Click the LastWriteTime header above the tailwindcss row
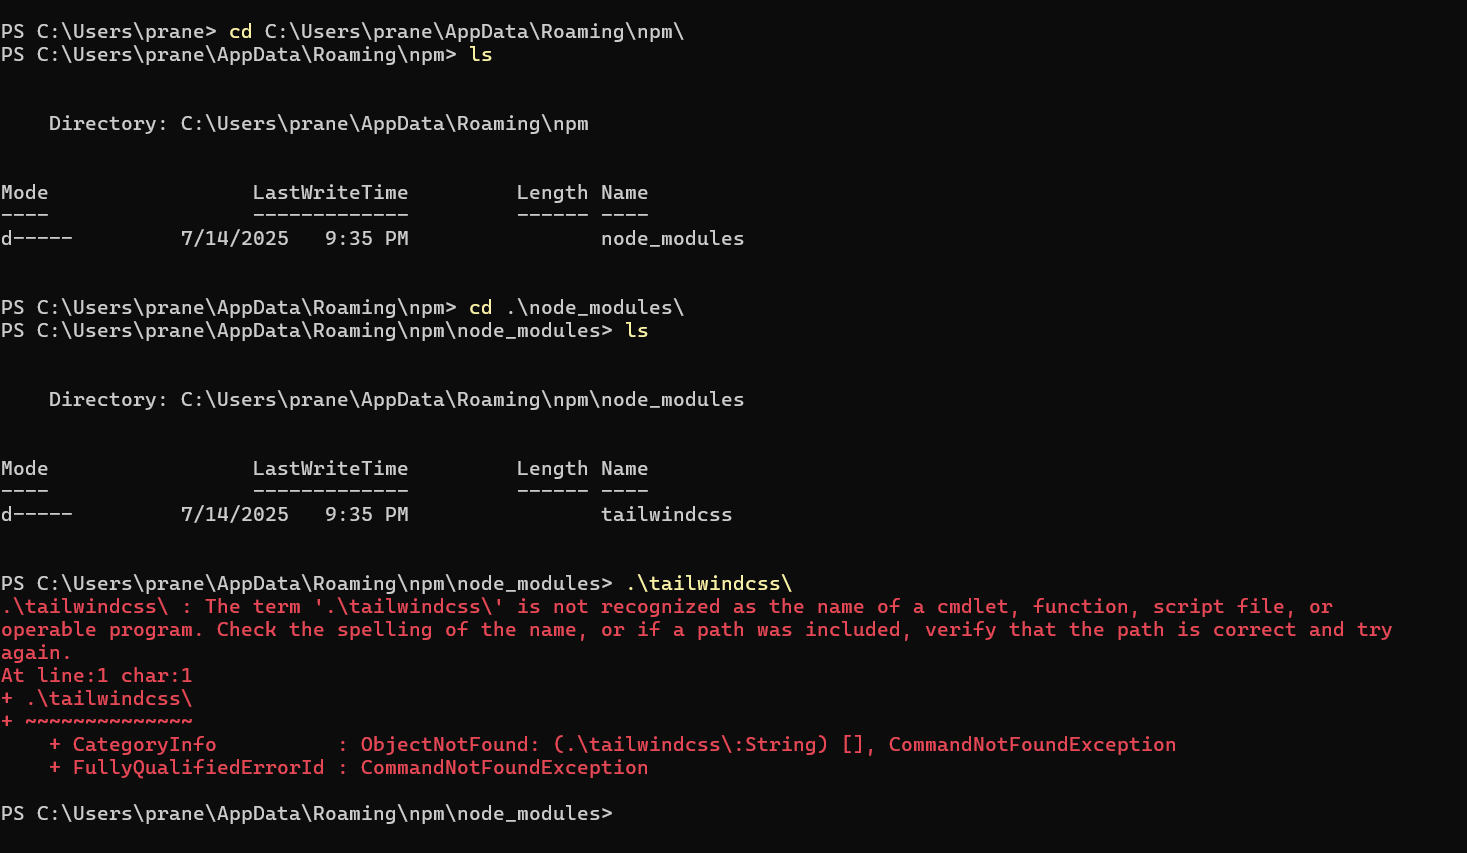This screenshot has height=853, width=1467. click(330, 469)
